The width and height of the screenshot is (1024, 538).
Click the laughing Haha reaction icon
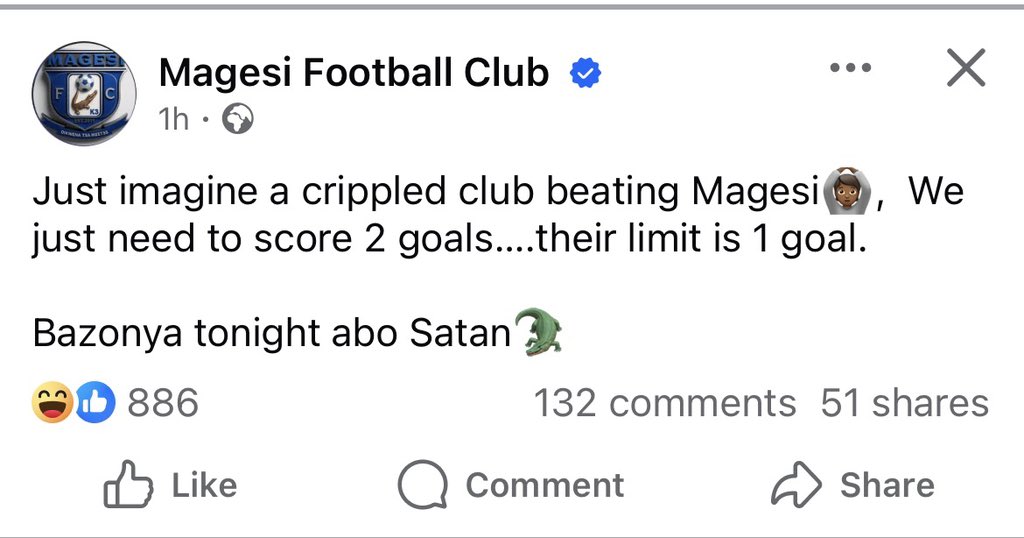pos(52,402)
